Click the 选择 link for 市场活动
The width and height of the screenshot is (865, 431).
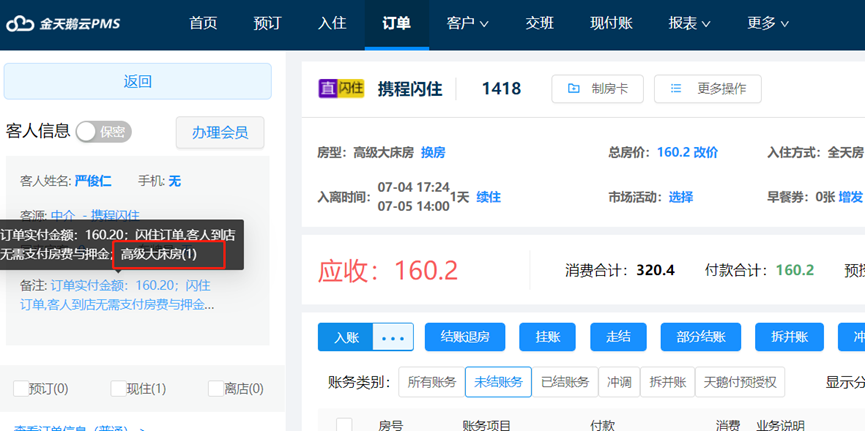[681, 197]
